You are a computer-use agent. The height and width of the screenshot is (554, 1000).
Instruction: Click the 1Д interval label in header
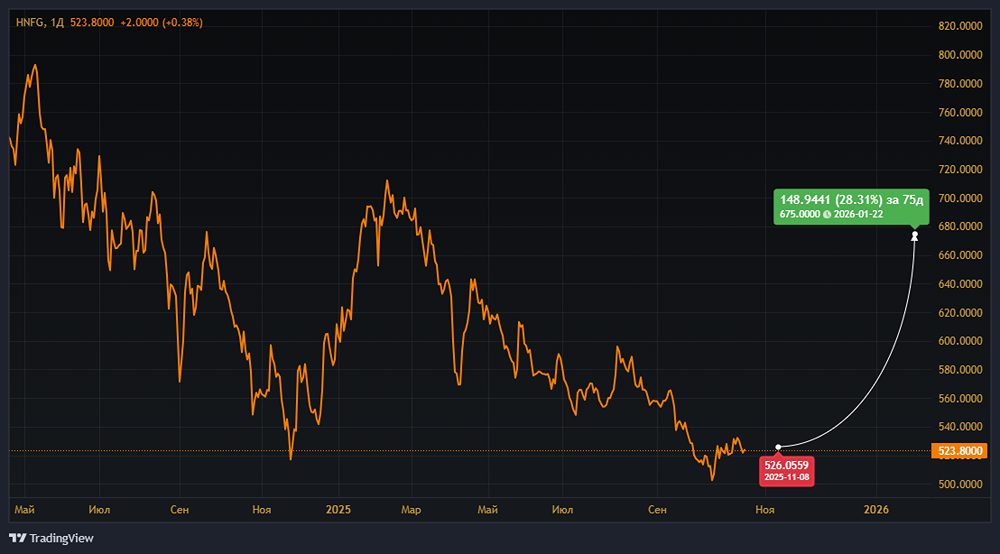coord(57,22)
